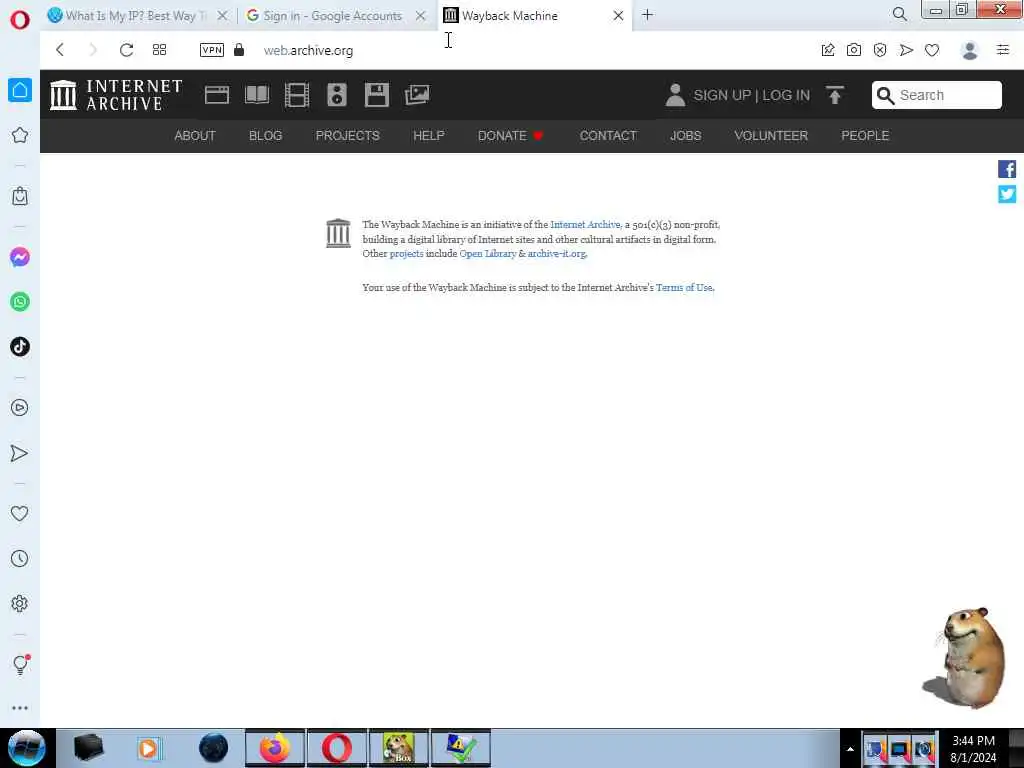
Task: Open the snapshot camera tool
Action: 854,50
